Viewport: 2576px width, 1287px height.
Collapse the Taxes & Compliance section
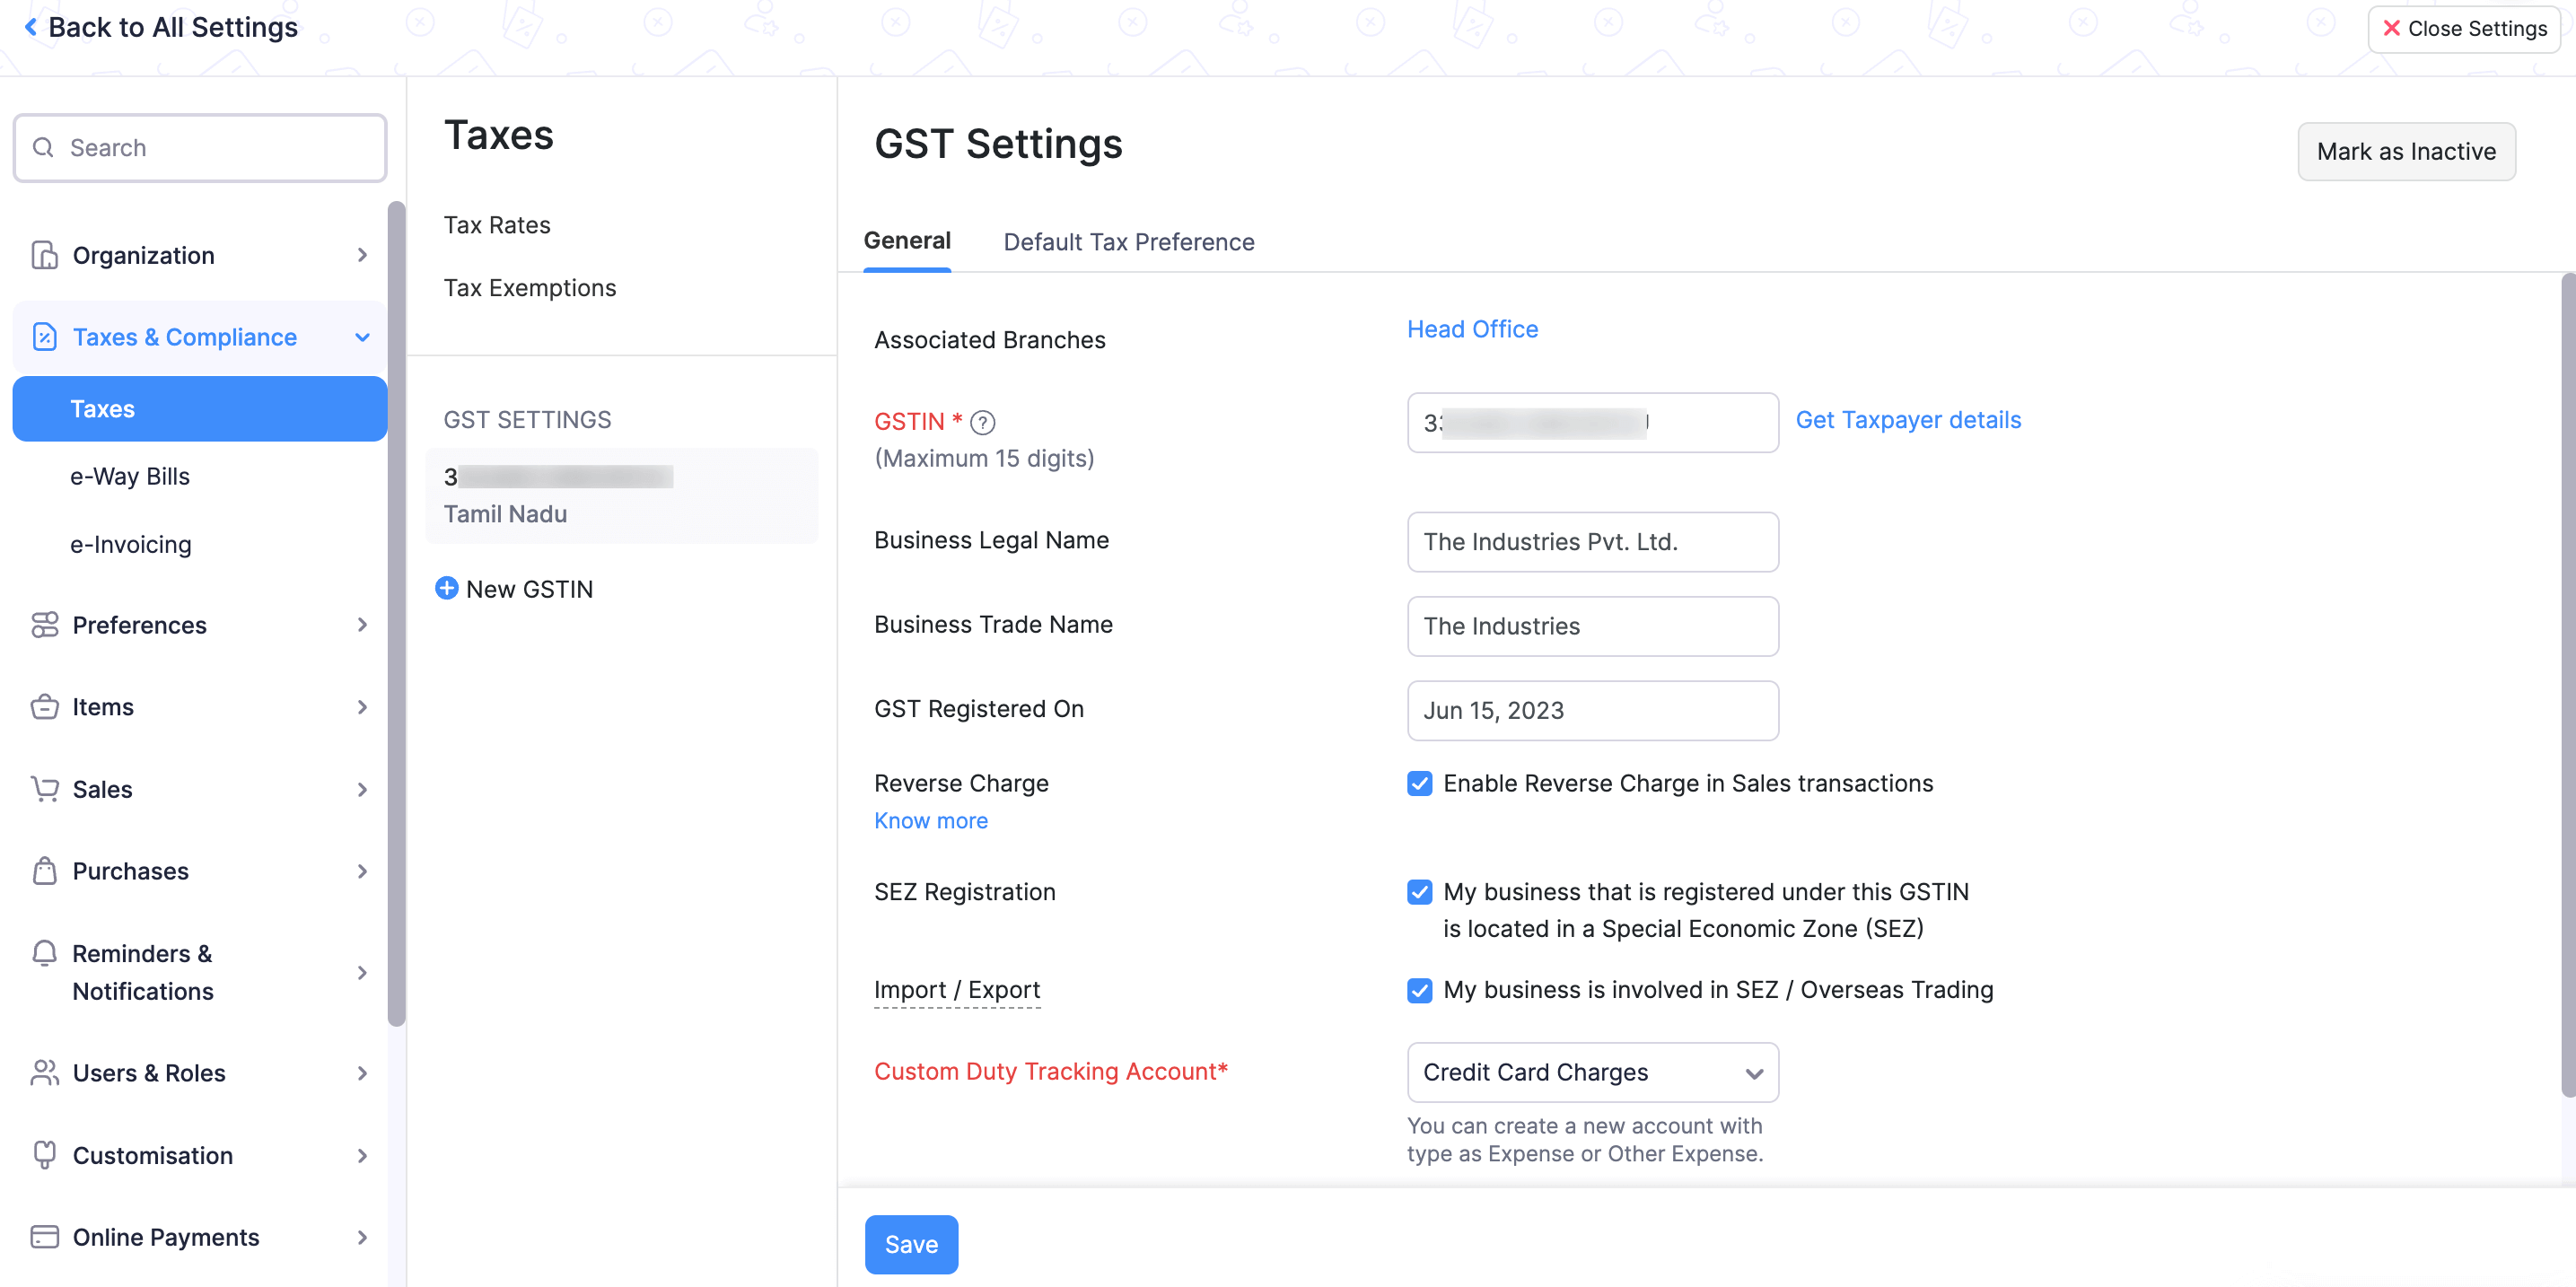pyautogui.click(x=361, y=337)
